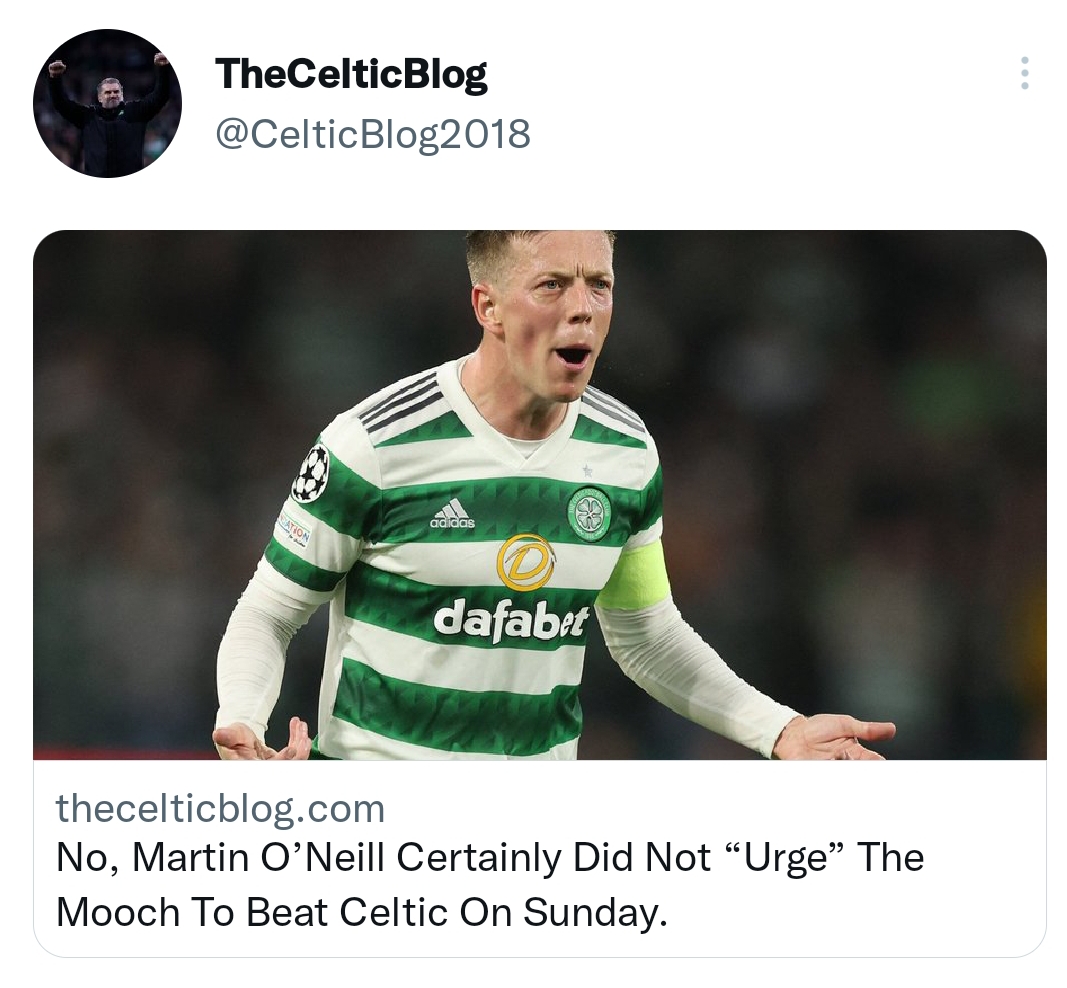Open the Martin O'Neill article headline

490,885
